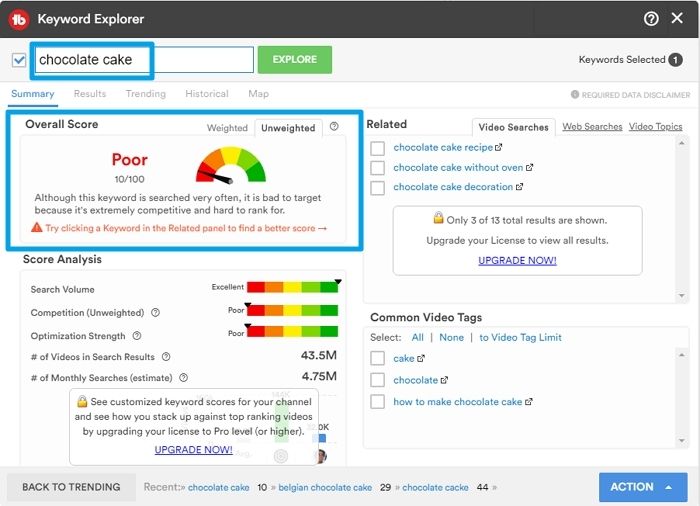Click Common Video Tags scroll up arrow
The height and width of the screenshot is (506, 700).
(x=682, y=355)
